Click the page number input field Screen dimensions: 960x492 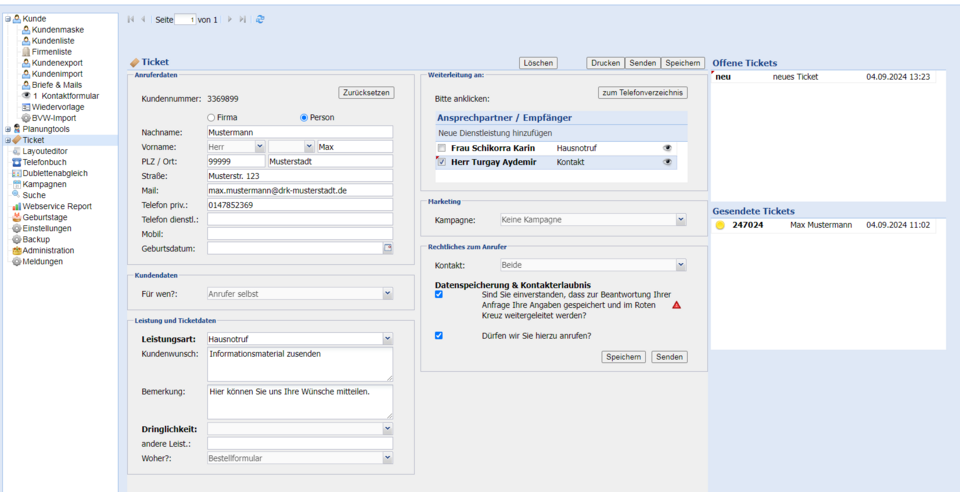[185, 20]
